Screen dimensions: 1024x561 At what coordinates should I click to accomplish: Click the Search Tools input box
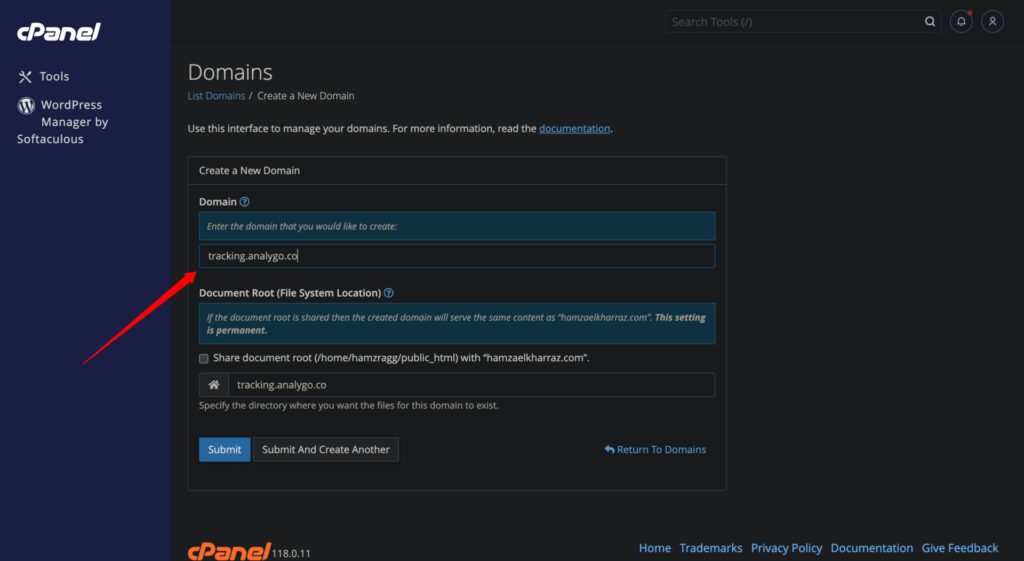(x=795, y=21)
